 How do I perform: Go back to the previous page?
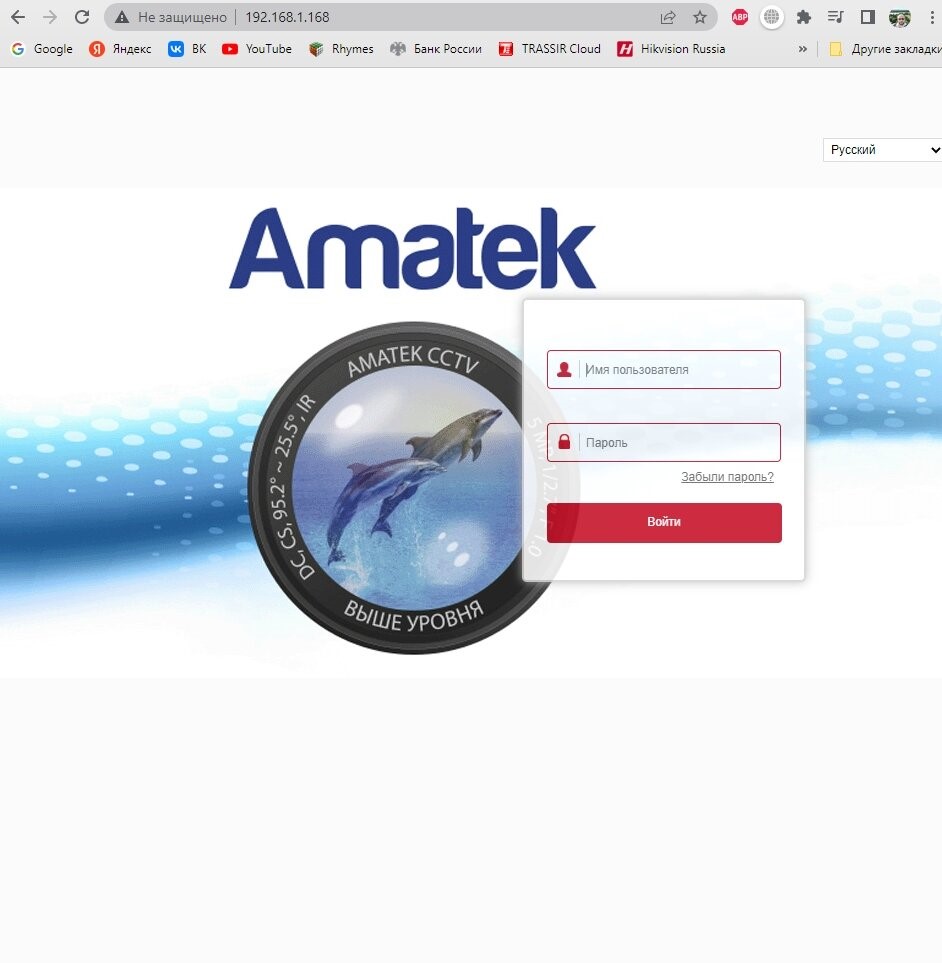pos(18,17)
